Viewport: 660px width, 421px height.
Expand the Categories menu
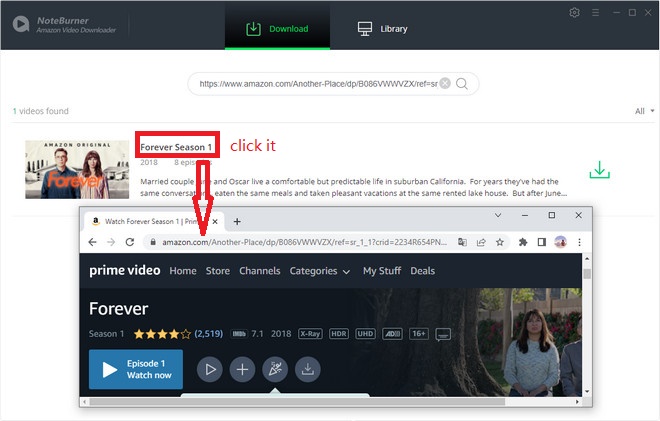319,271
